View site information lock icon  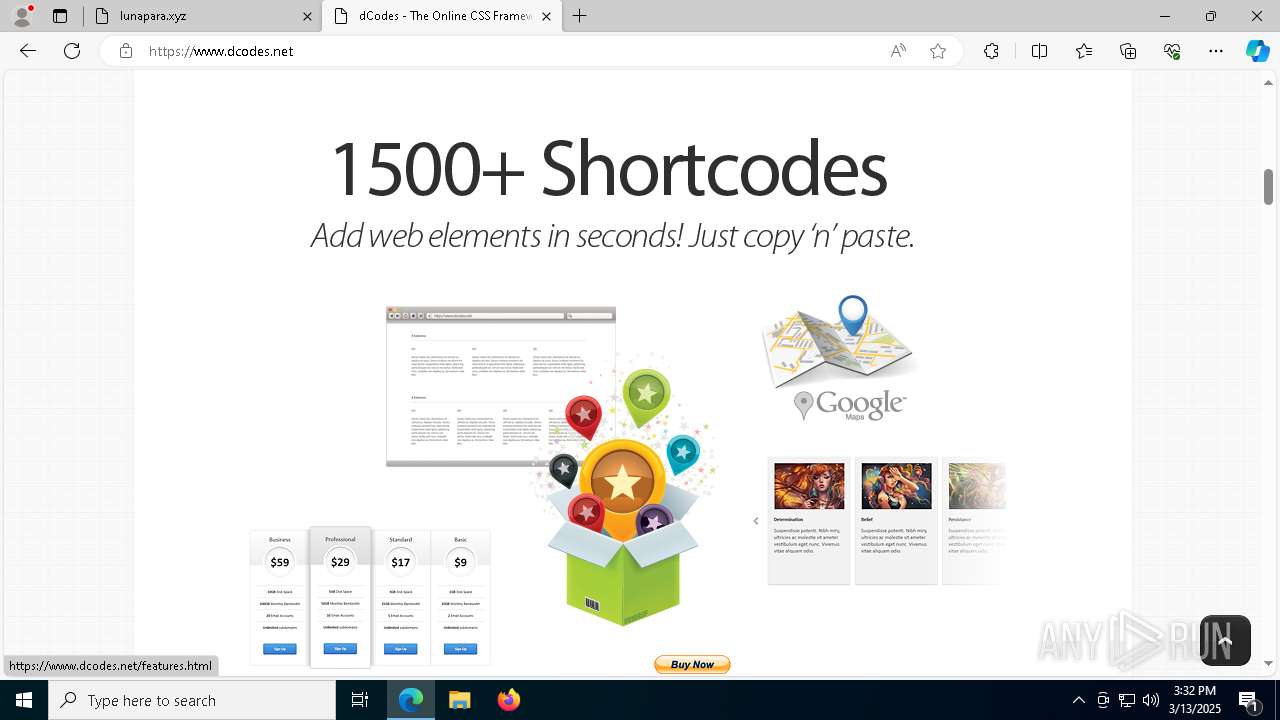[126, 51]
